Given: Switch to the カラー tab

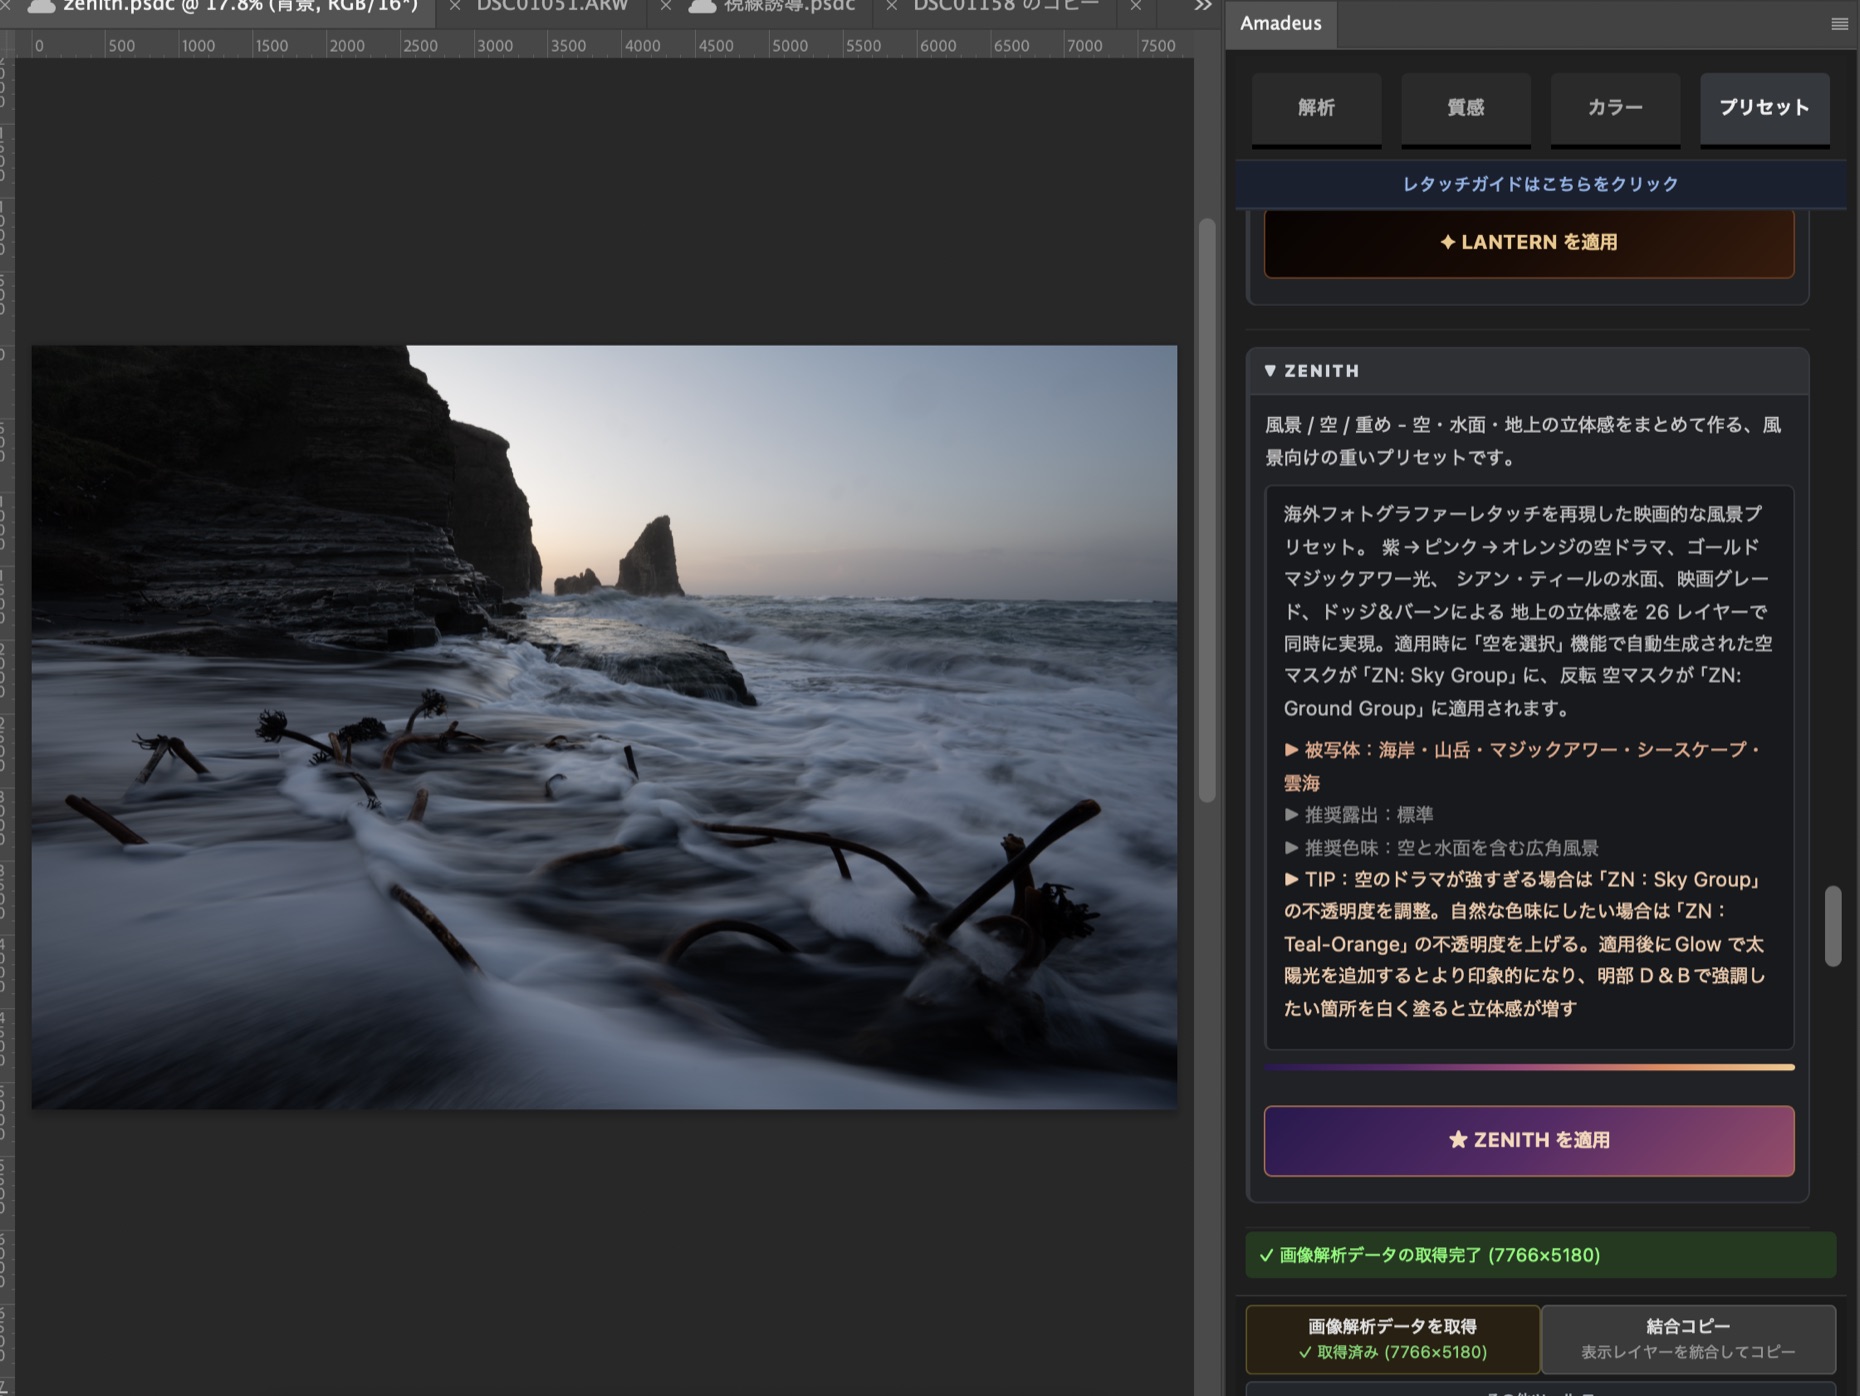Looking at the screenshot, I should pos(1615,108).
